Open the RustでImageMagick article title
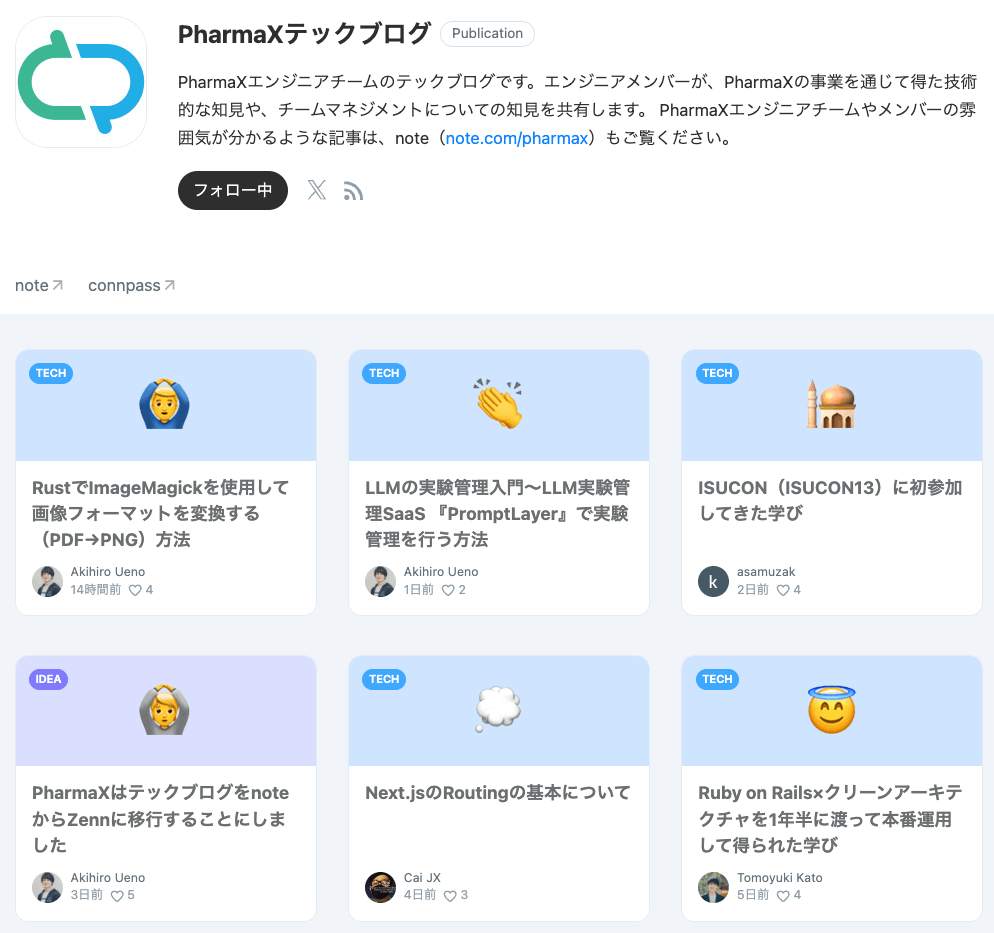 click(160, 513)
